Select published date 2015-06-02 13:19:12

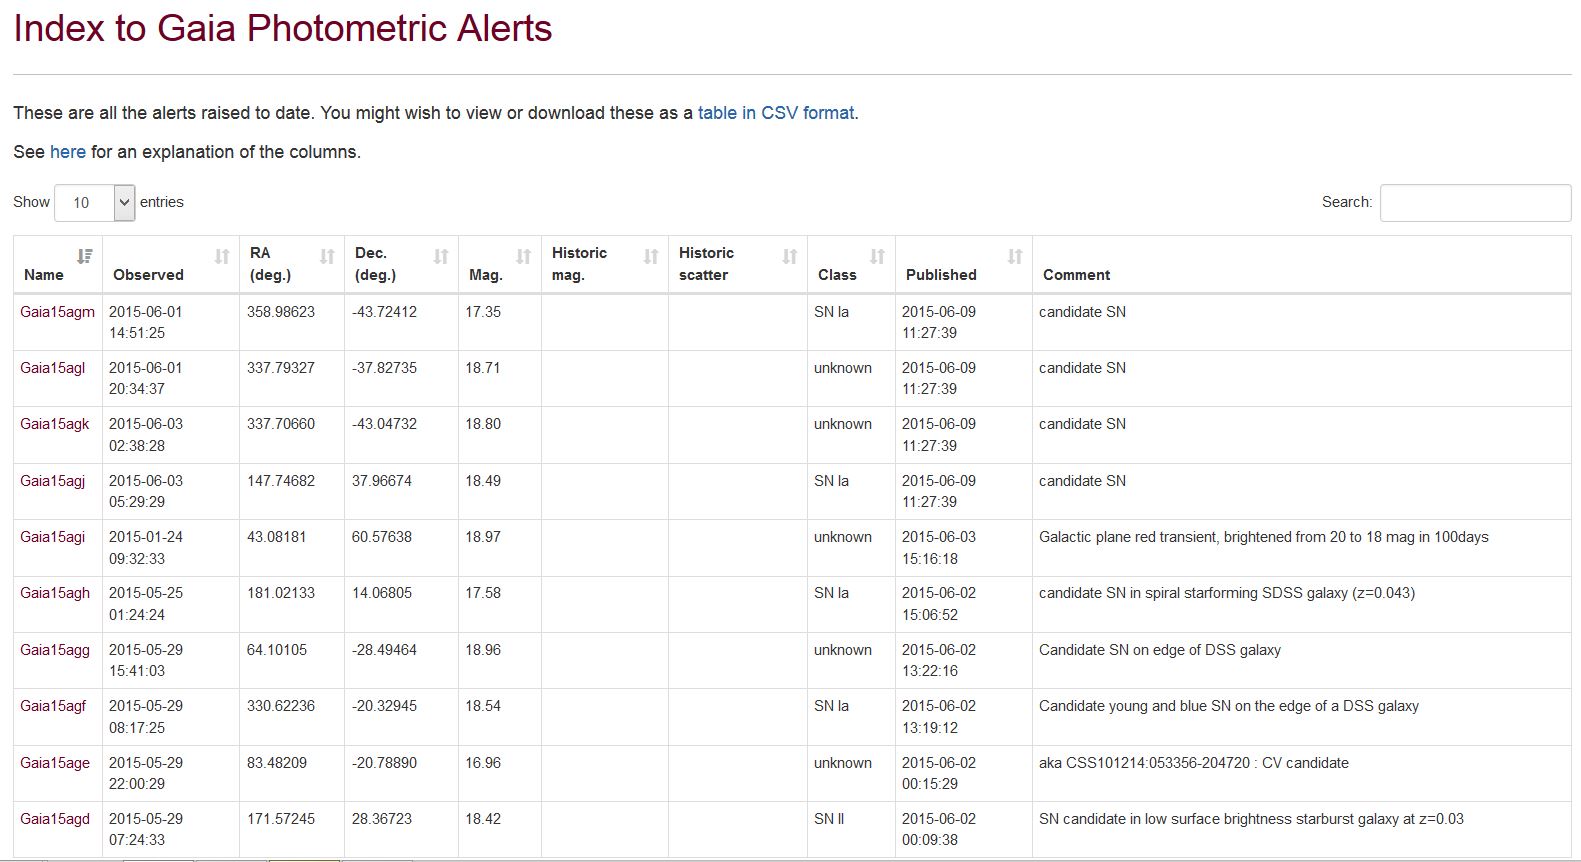tap(939, 717)
